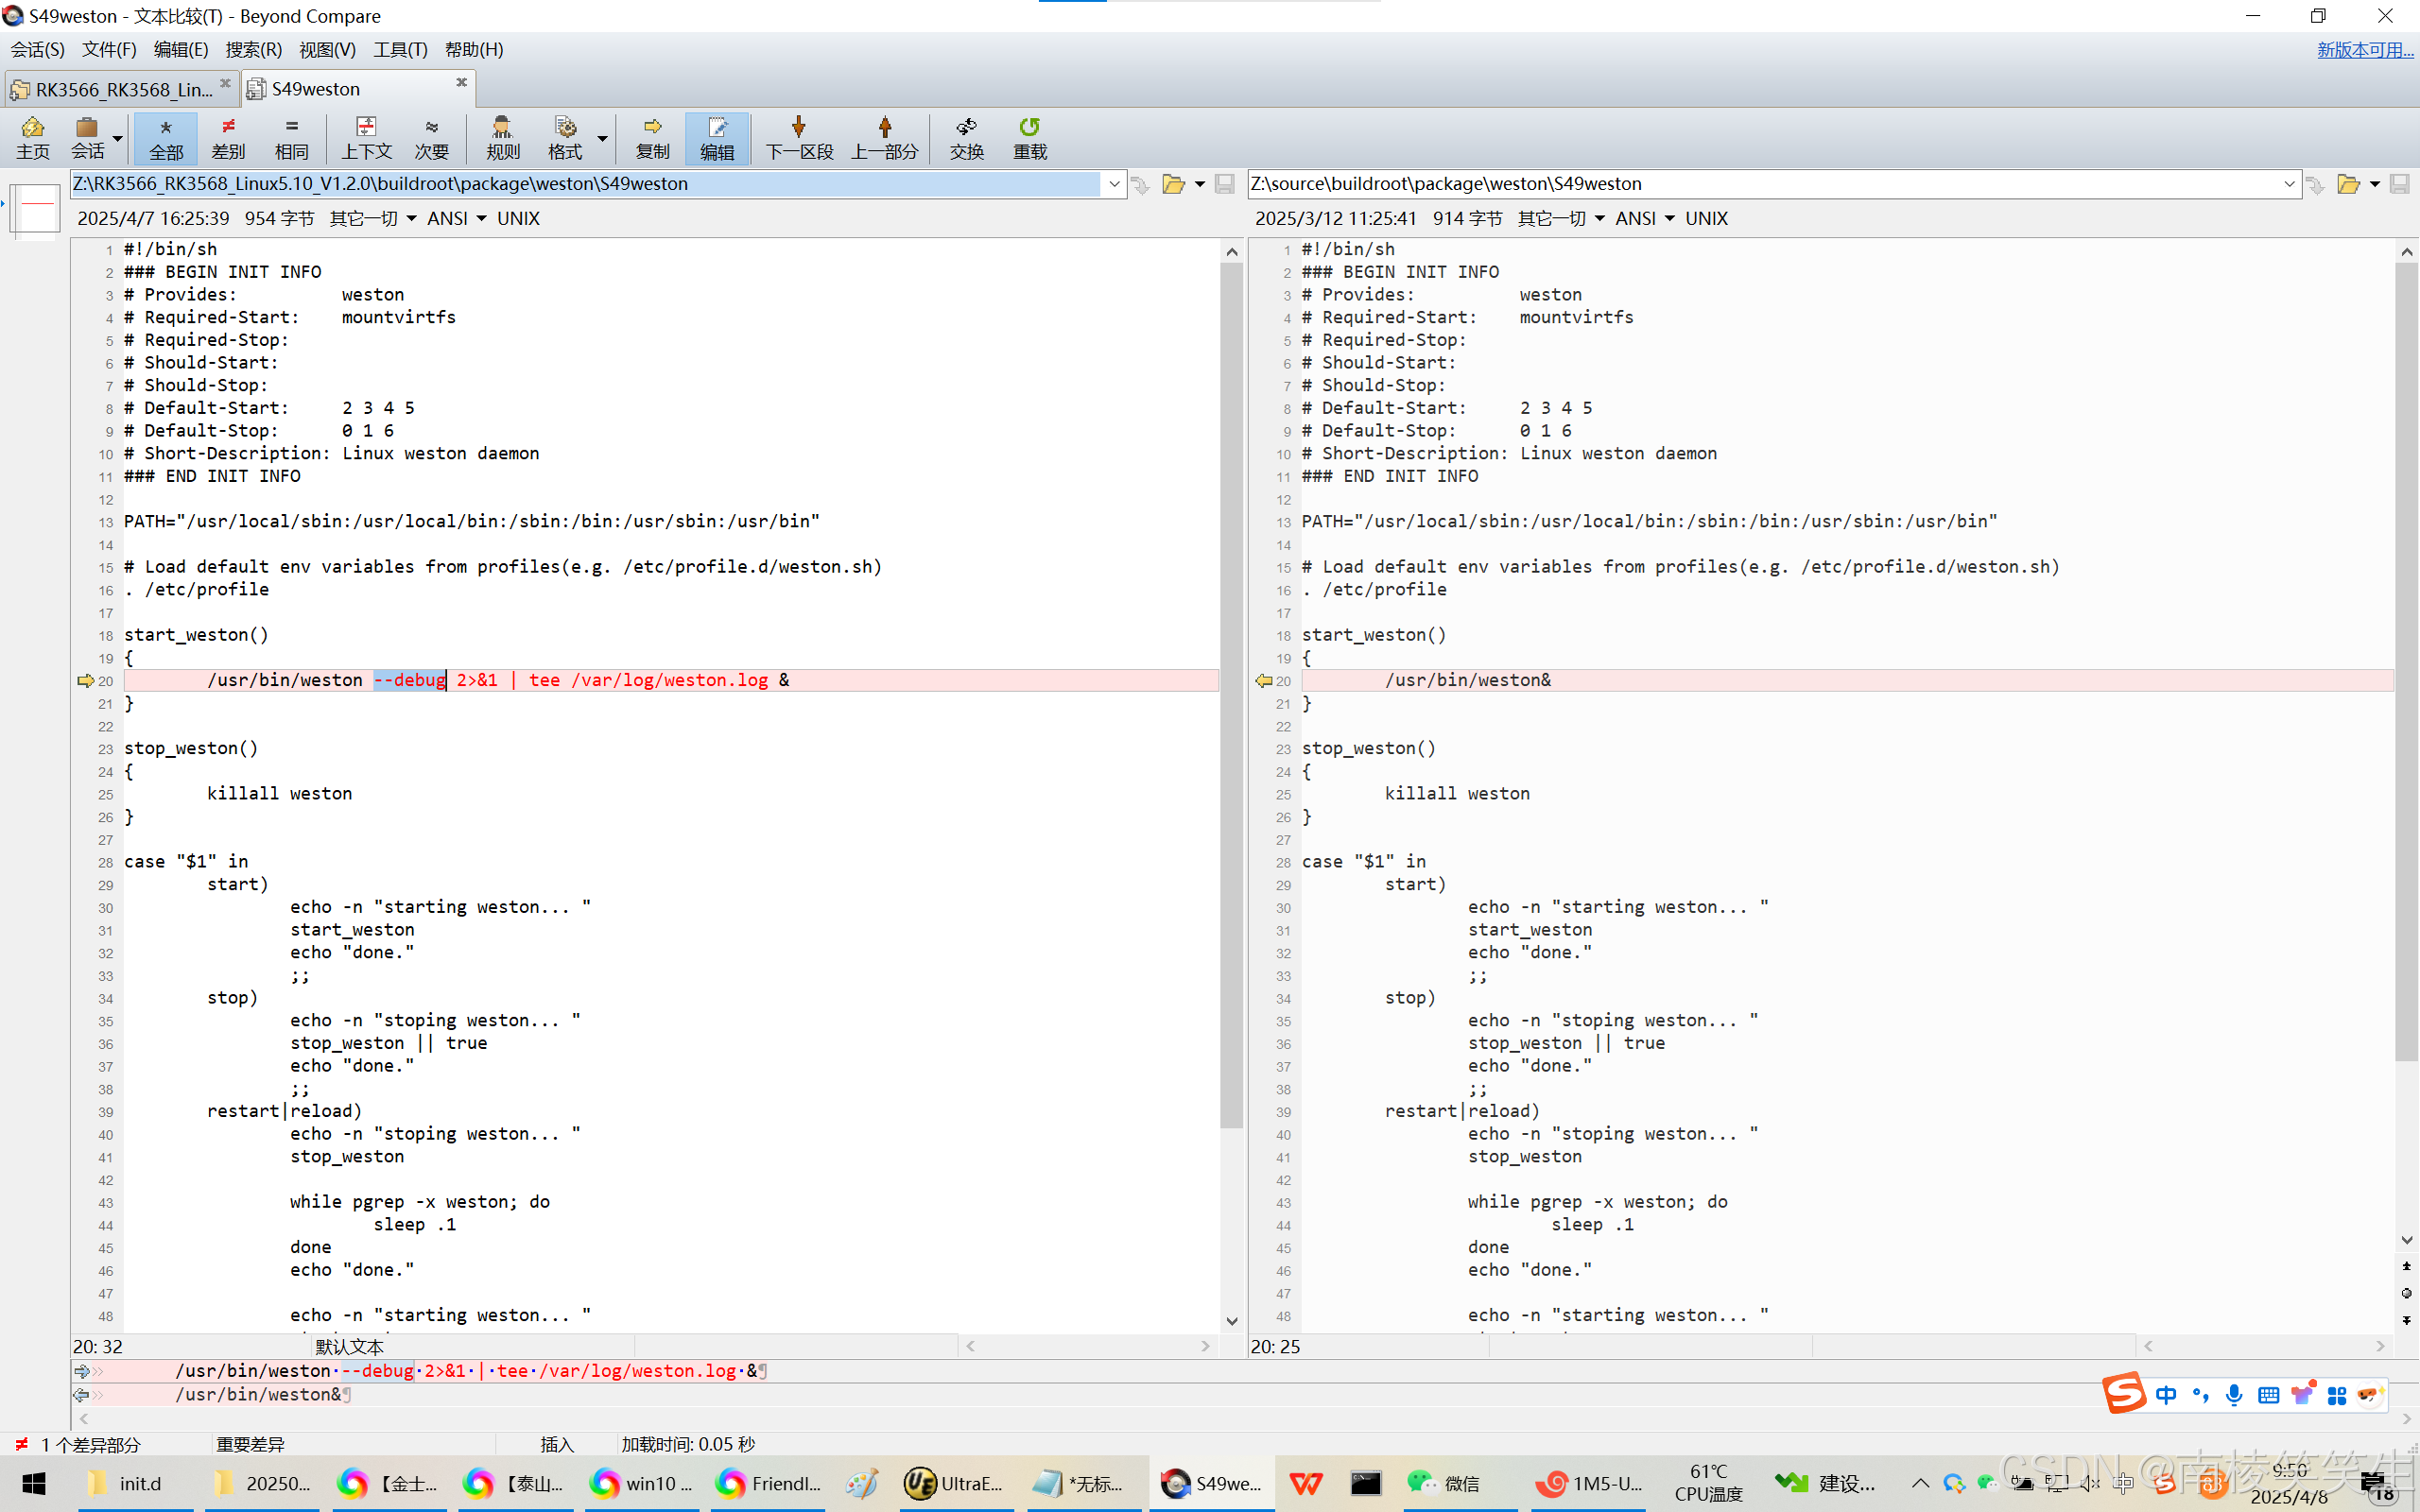Screen dimensions: 2420x1512
Task: Open right pane 其它一切 file type dropdown
Action: click(x=1560, y=218)
